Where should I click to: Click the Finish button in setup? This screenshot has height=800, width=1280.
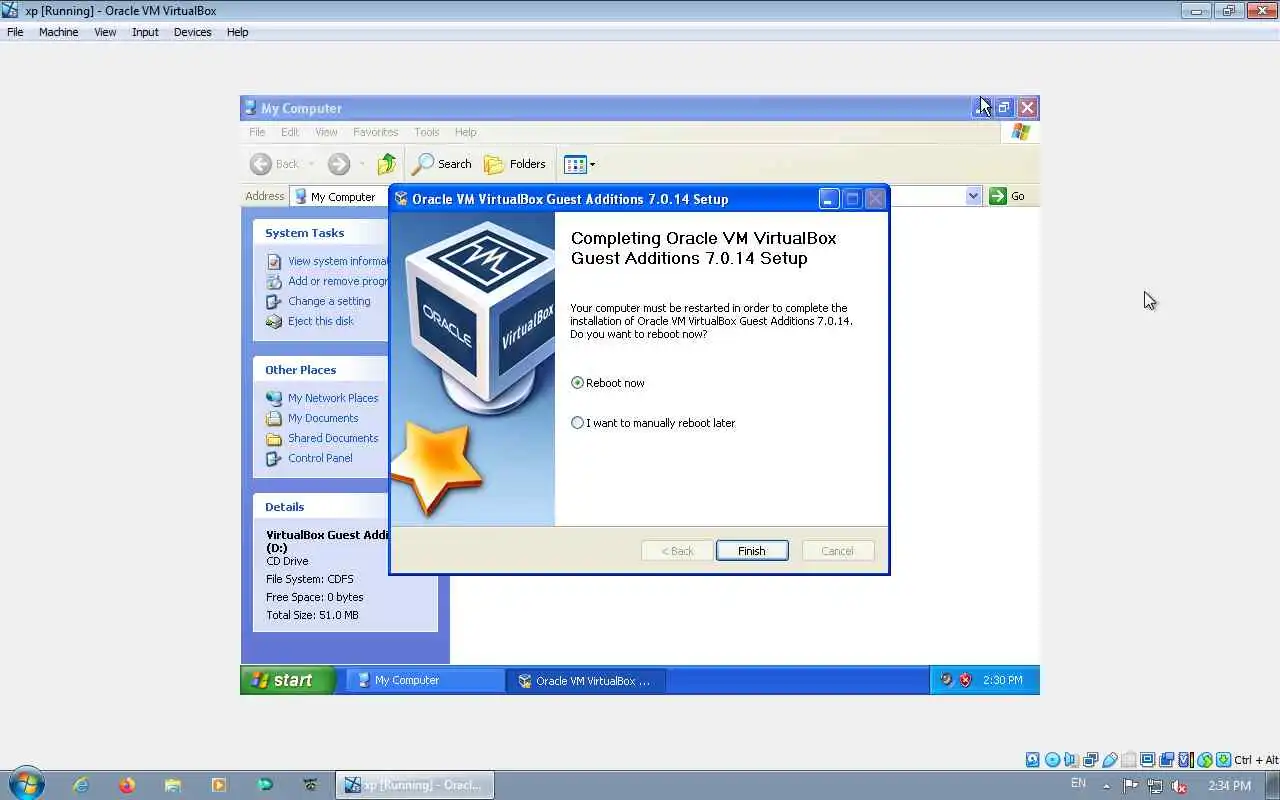point(752,551)
